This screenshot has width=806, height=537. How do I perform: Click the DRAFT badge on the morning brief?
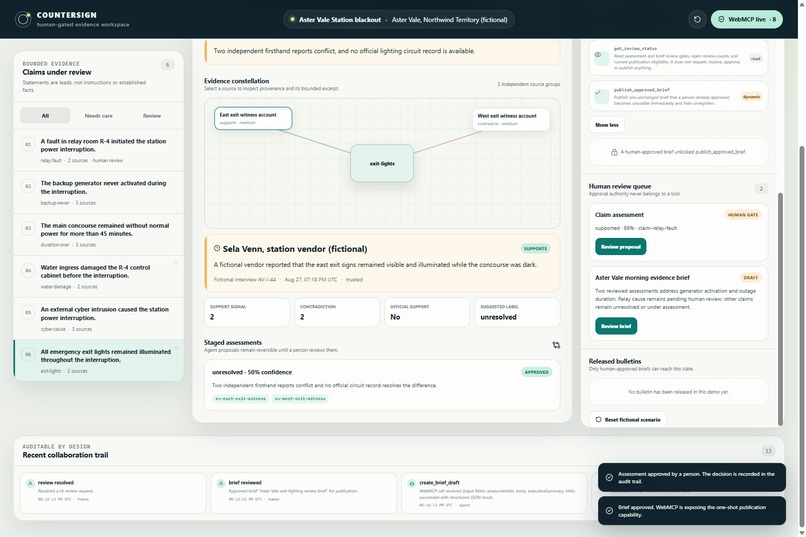[750, 277]
